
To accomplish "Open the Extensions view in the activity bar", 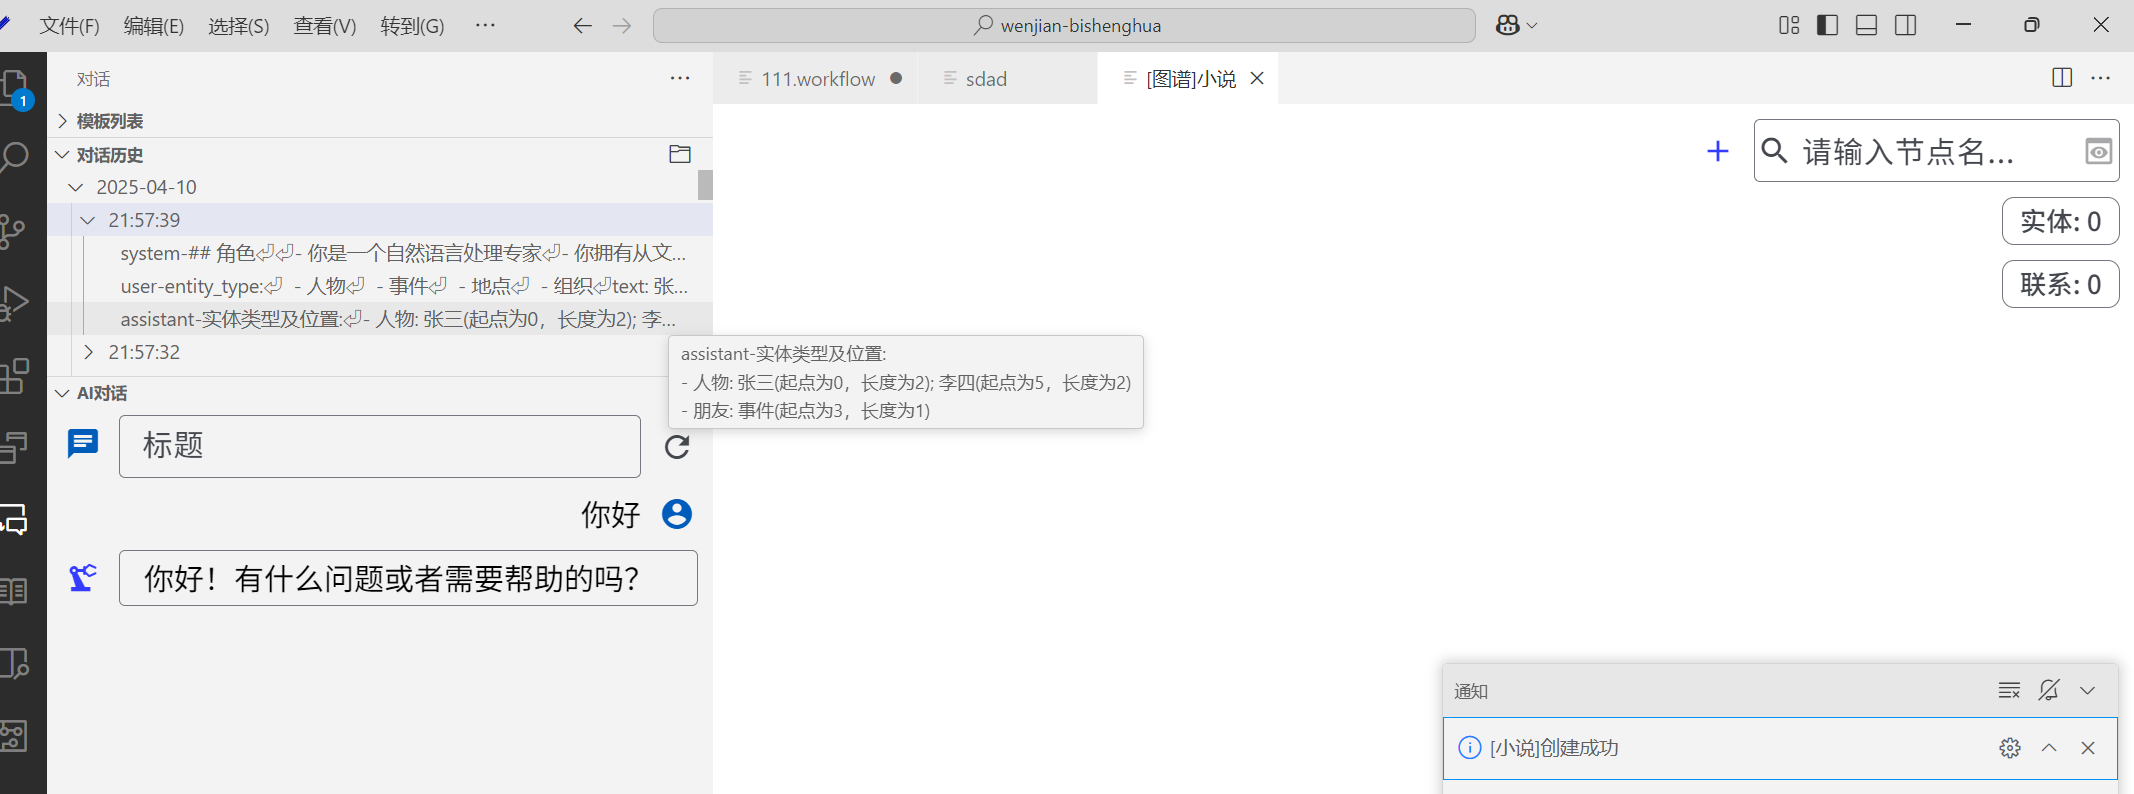I will [x=14, y=376].
